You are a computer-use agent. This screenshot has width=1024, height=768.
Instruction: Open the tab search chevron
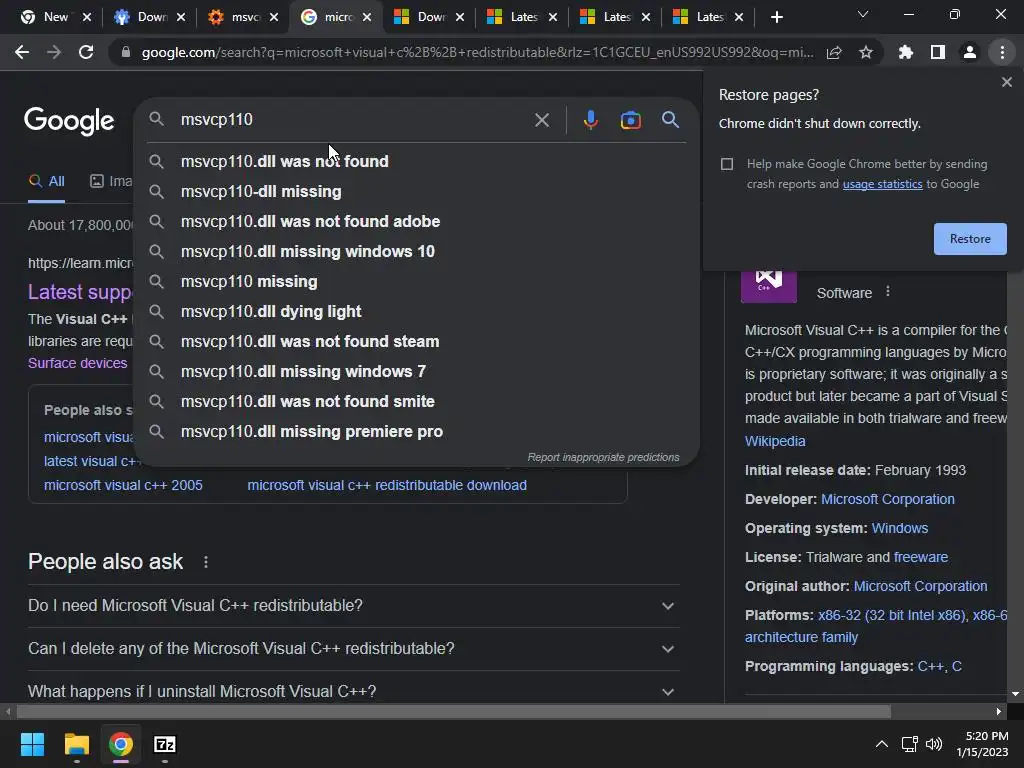click(x=863, y=14)
